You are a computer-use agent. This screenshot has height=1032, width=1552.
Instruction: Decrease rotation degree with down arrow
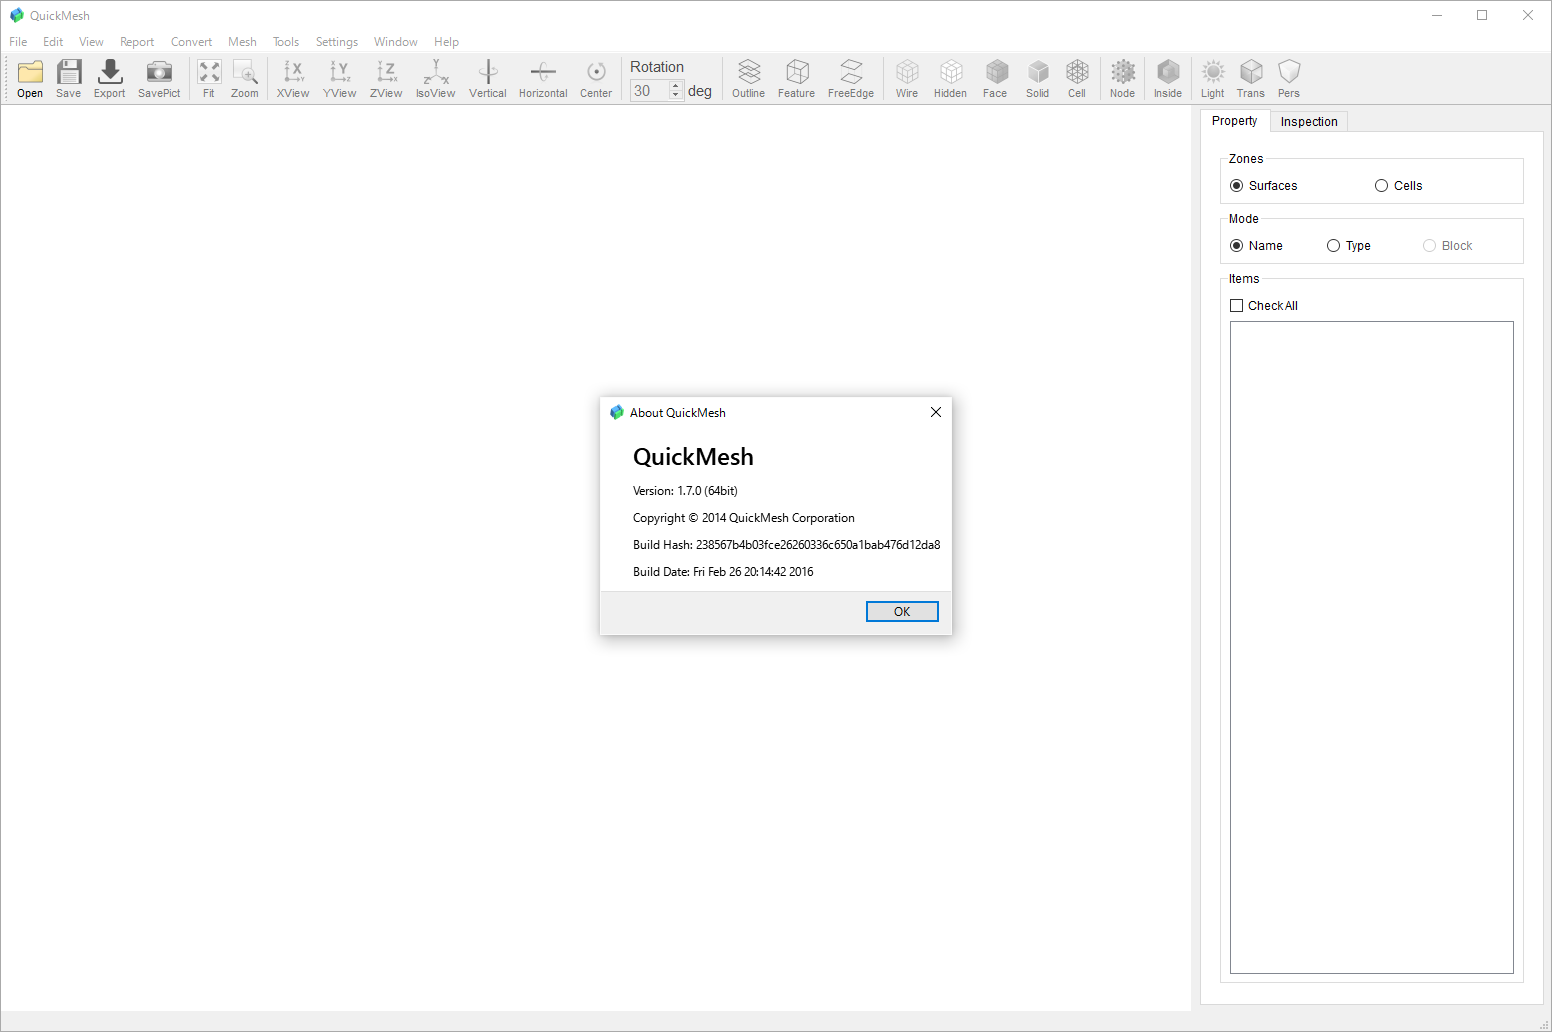[x=676, y=96]
